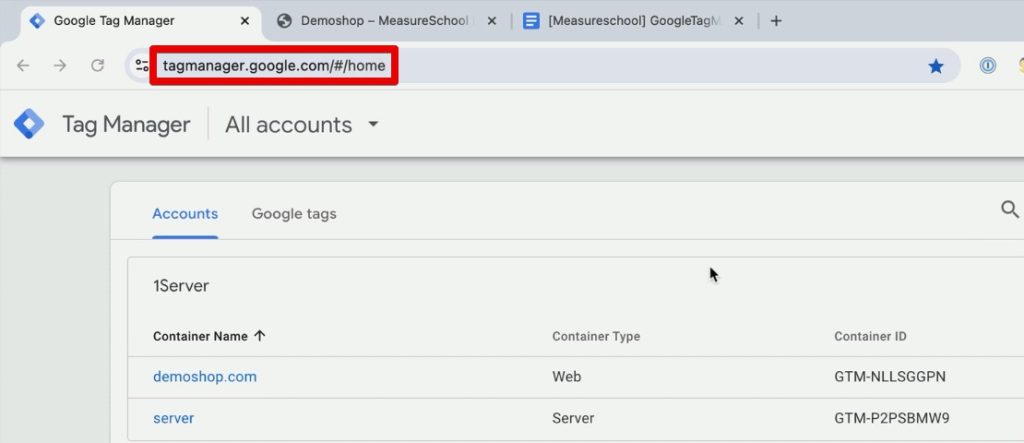
Task: Switch to the [Measureschool] GoogleTagManager doc tab
Action: click(x=633, y=21)
